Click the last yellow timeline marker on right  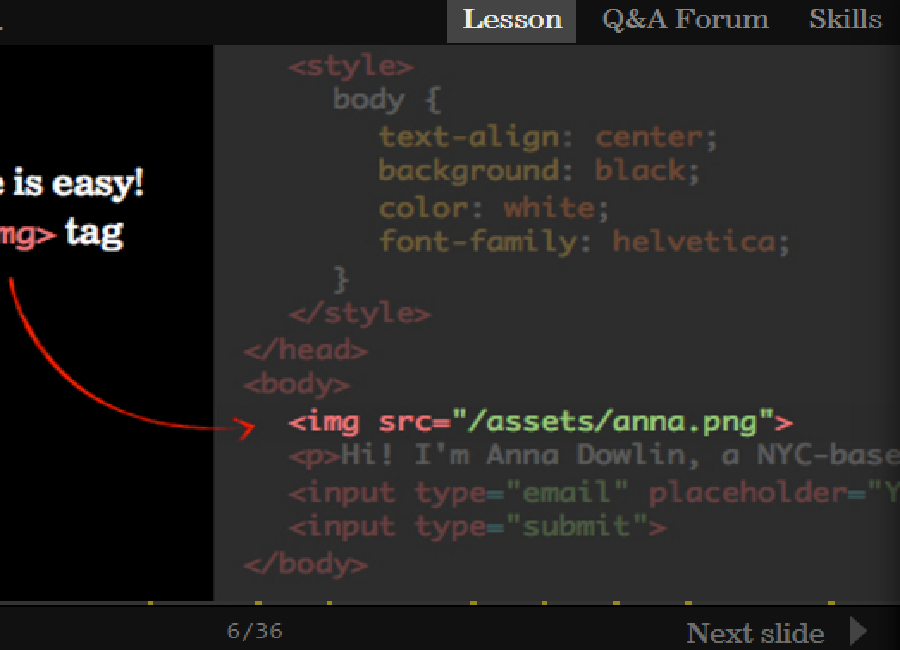[832, 603]
